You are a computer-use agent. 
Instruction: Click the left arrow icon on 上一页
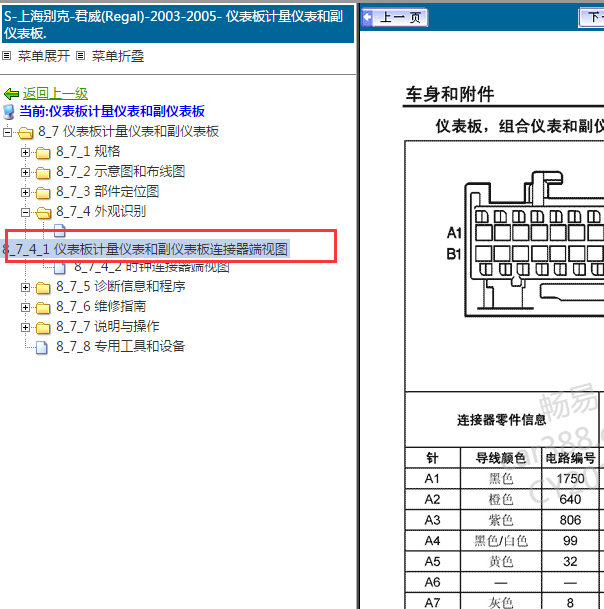click(x=367, y=17)
